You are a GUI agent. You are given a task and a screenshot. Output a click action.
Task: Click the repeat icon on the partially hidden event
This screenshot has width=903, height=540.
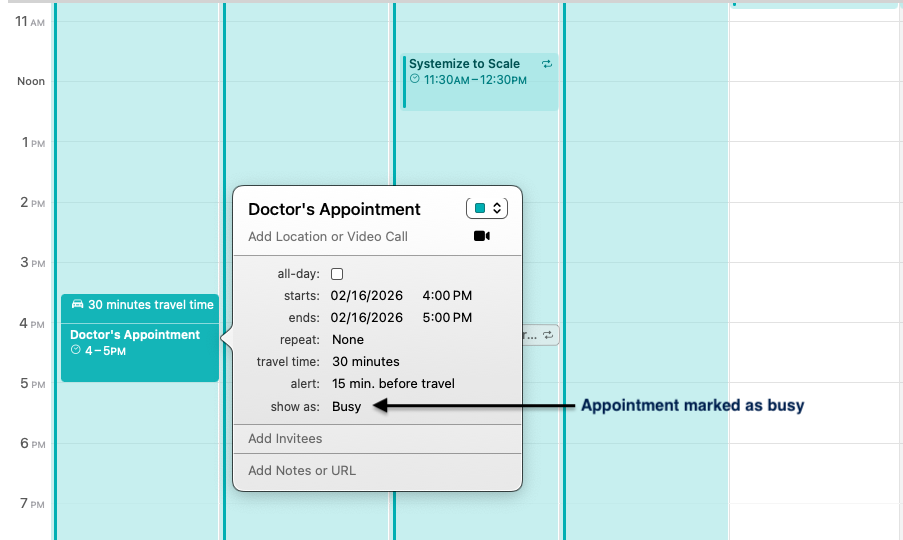[548, 335]
